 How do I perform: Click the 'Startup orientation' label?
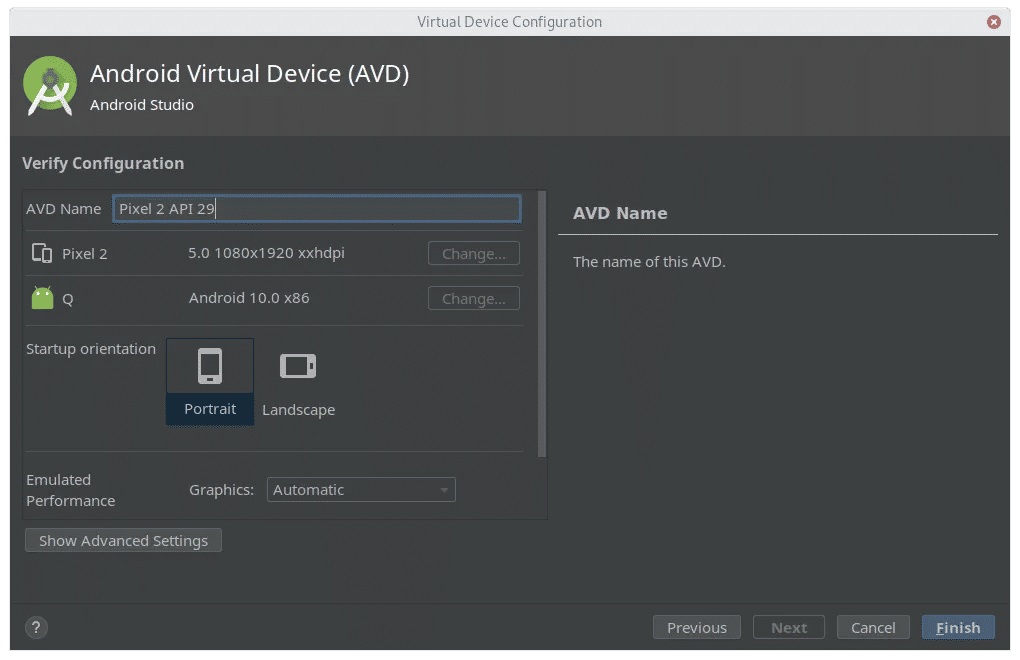91,349
